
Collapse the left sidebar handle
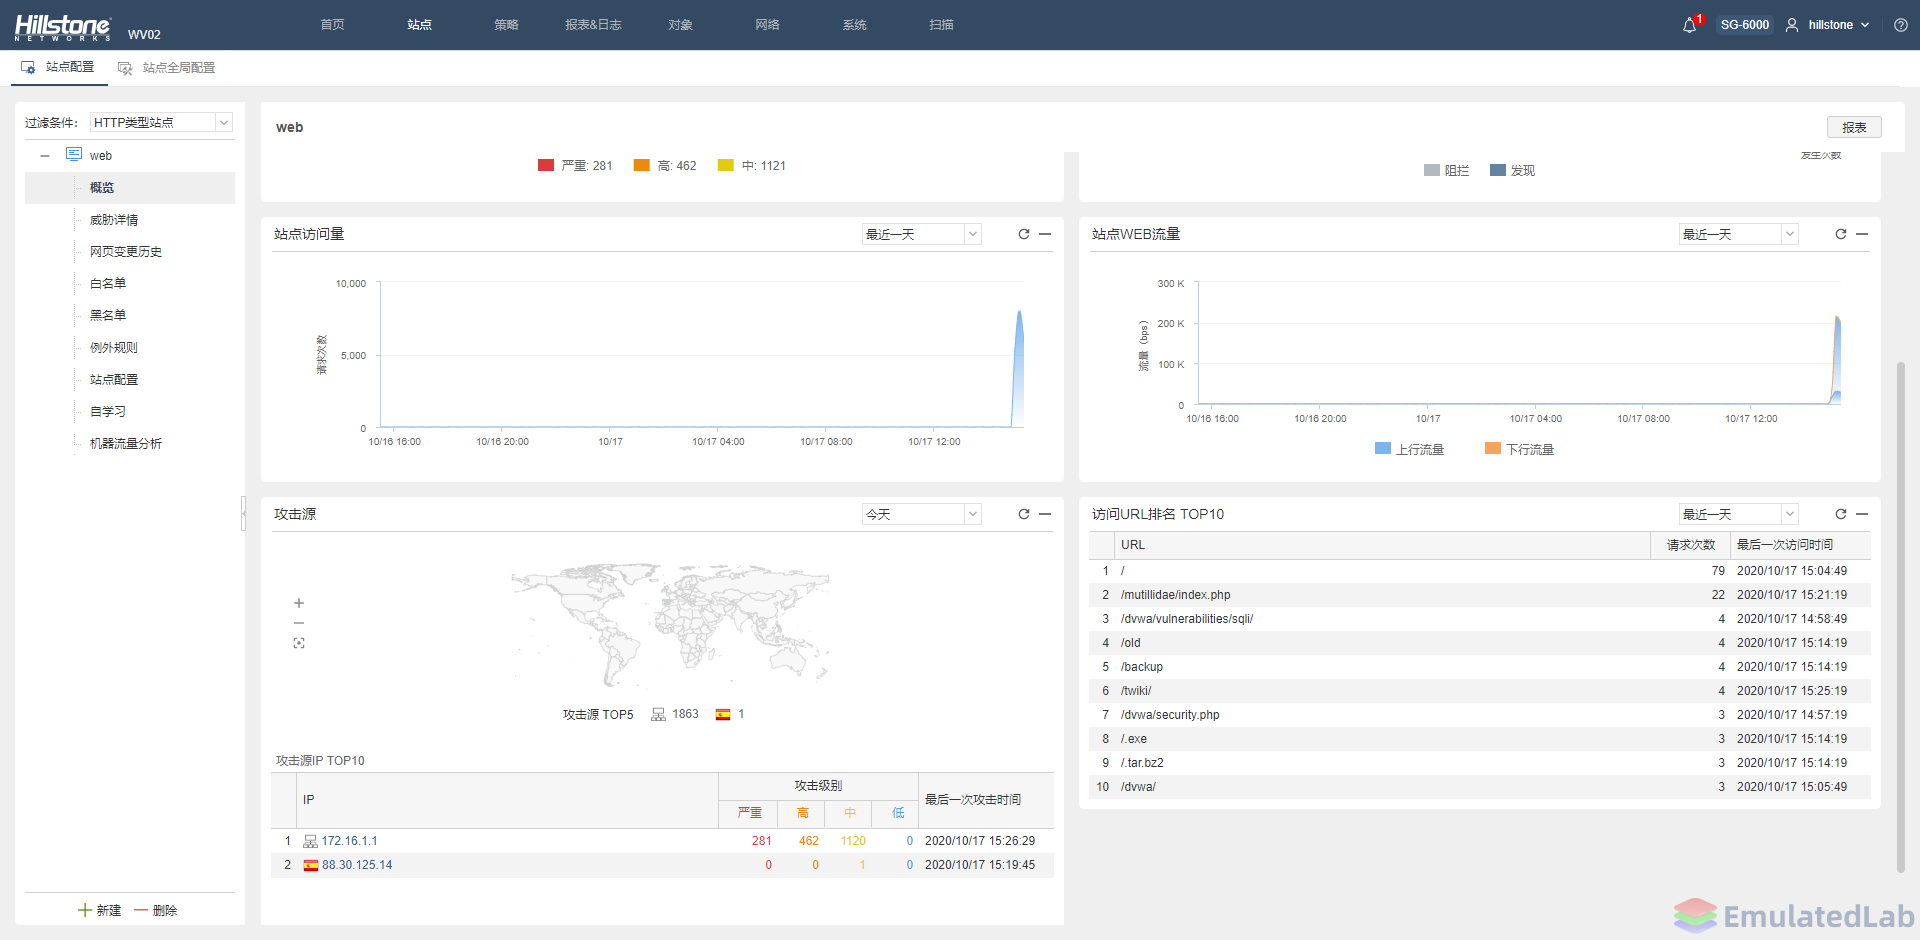point(243,513)
